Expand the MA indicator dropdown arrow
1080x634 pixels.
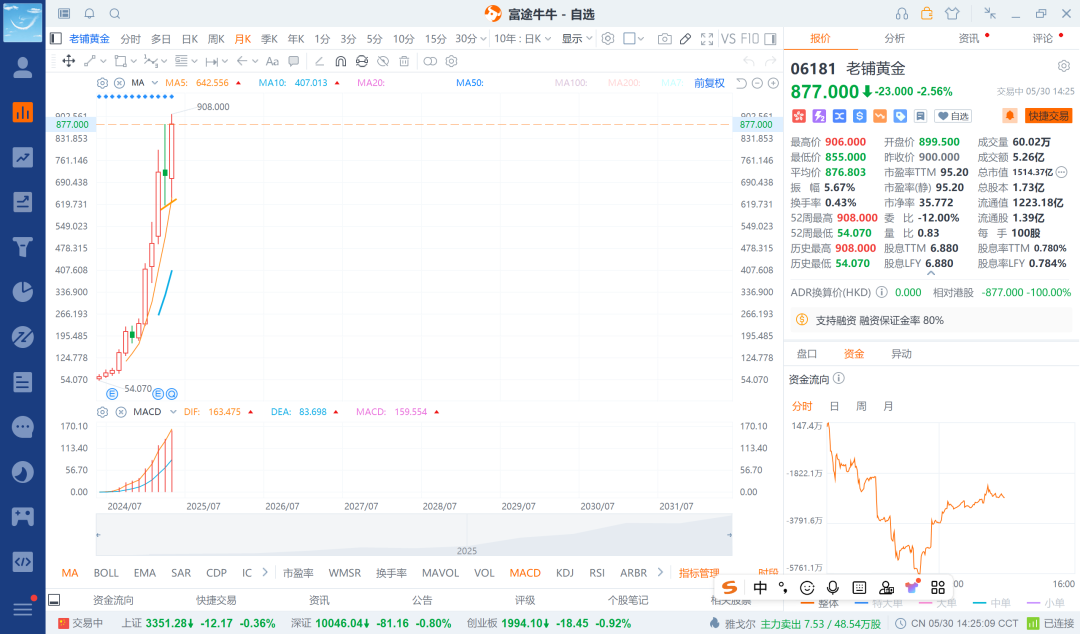(x=155, y=83)
